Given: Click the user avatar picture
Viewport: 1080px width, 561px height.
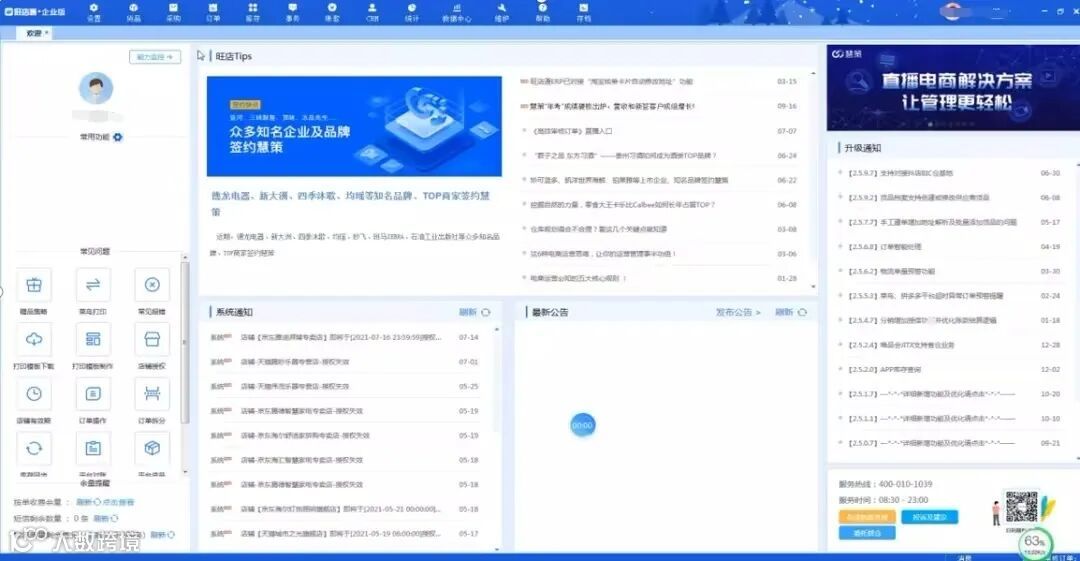Looking at the screenshot, I should [96, 88].
